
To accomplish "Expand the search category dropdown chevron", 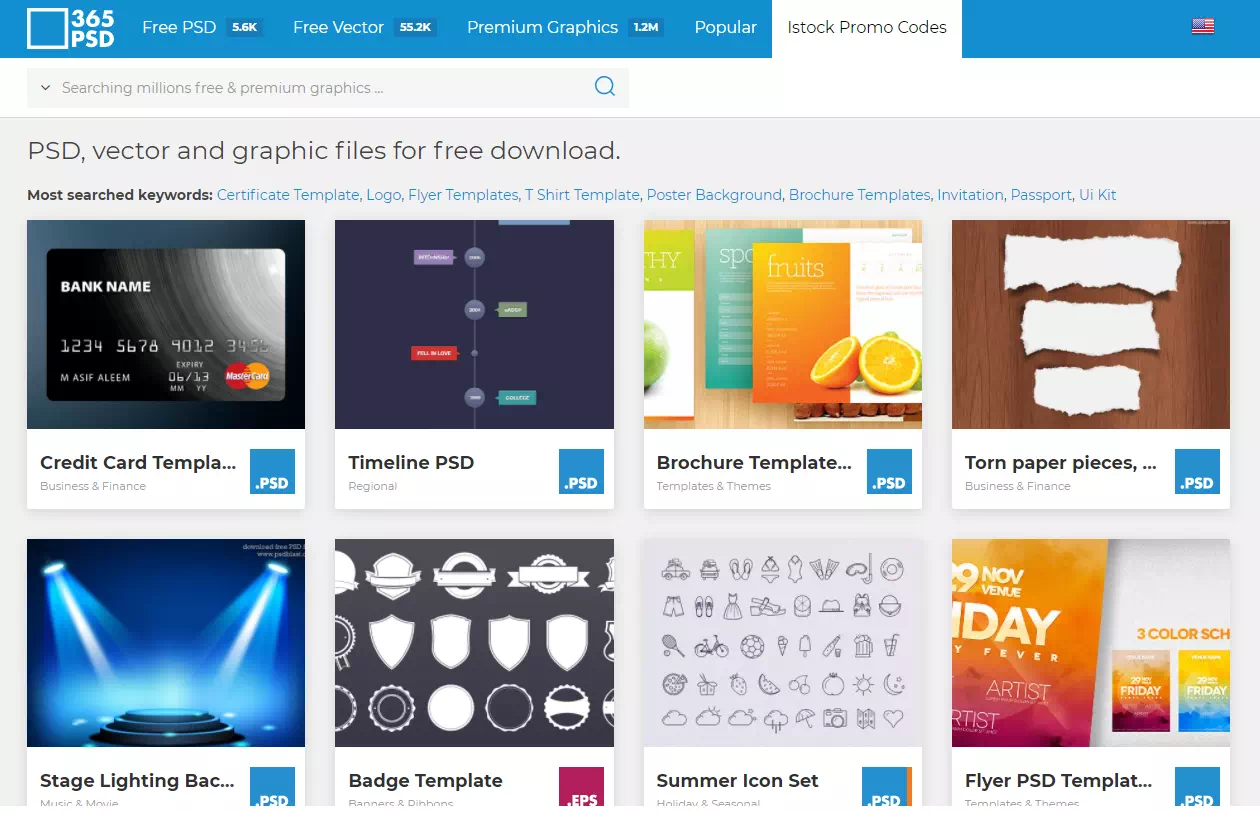I will 45,88.
